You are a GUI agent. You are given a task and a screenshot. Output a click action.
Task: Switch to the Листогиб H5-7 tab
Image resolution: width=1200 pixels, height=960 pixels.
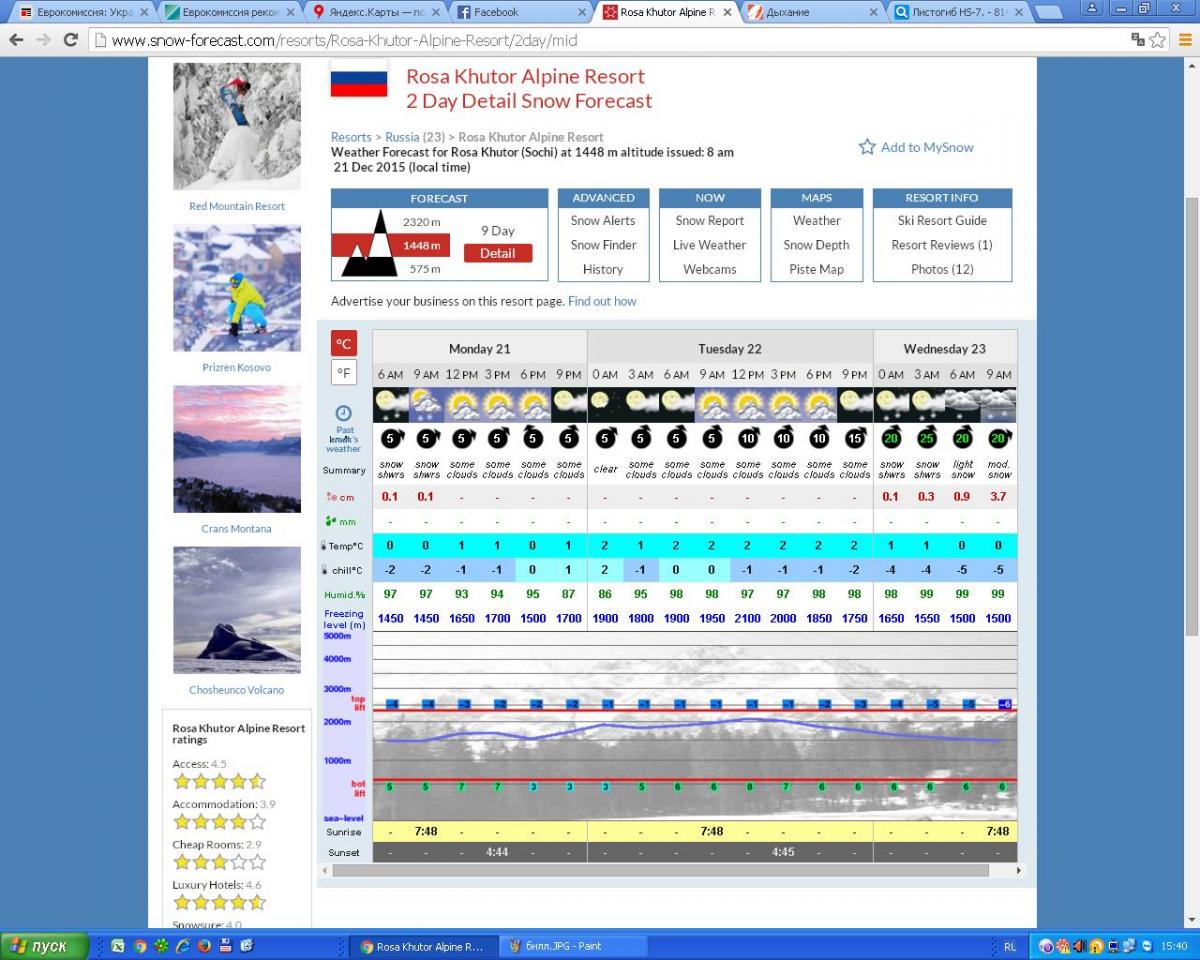[x=956, y=12]
